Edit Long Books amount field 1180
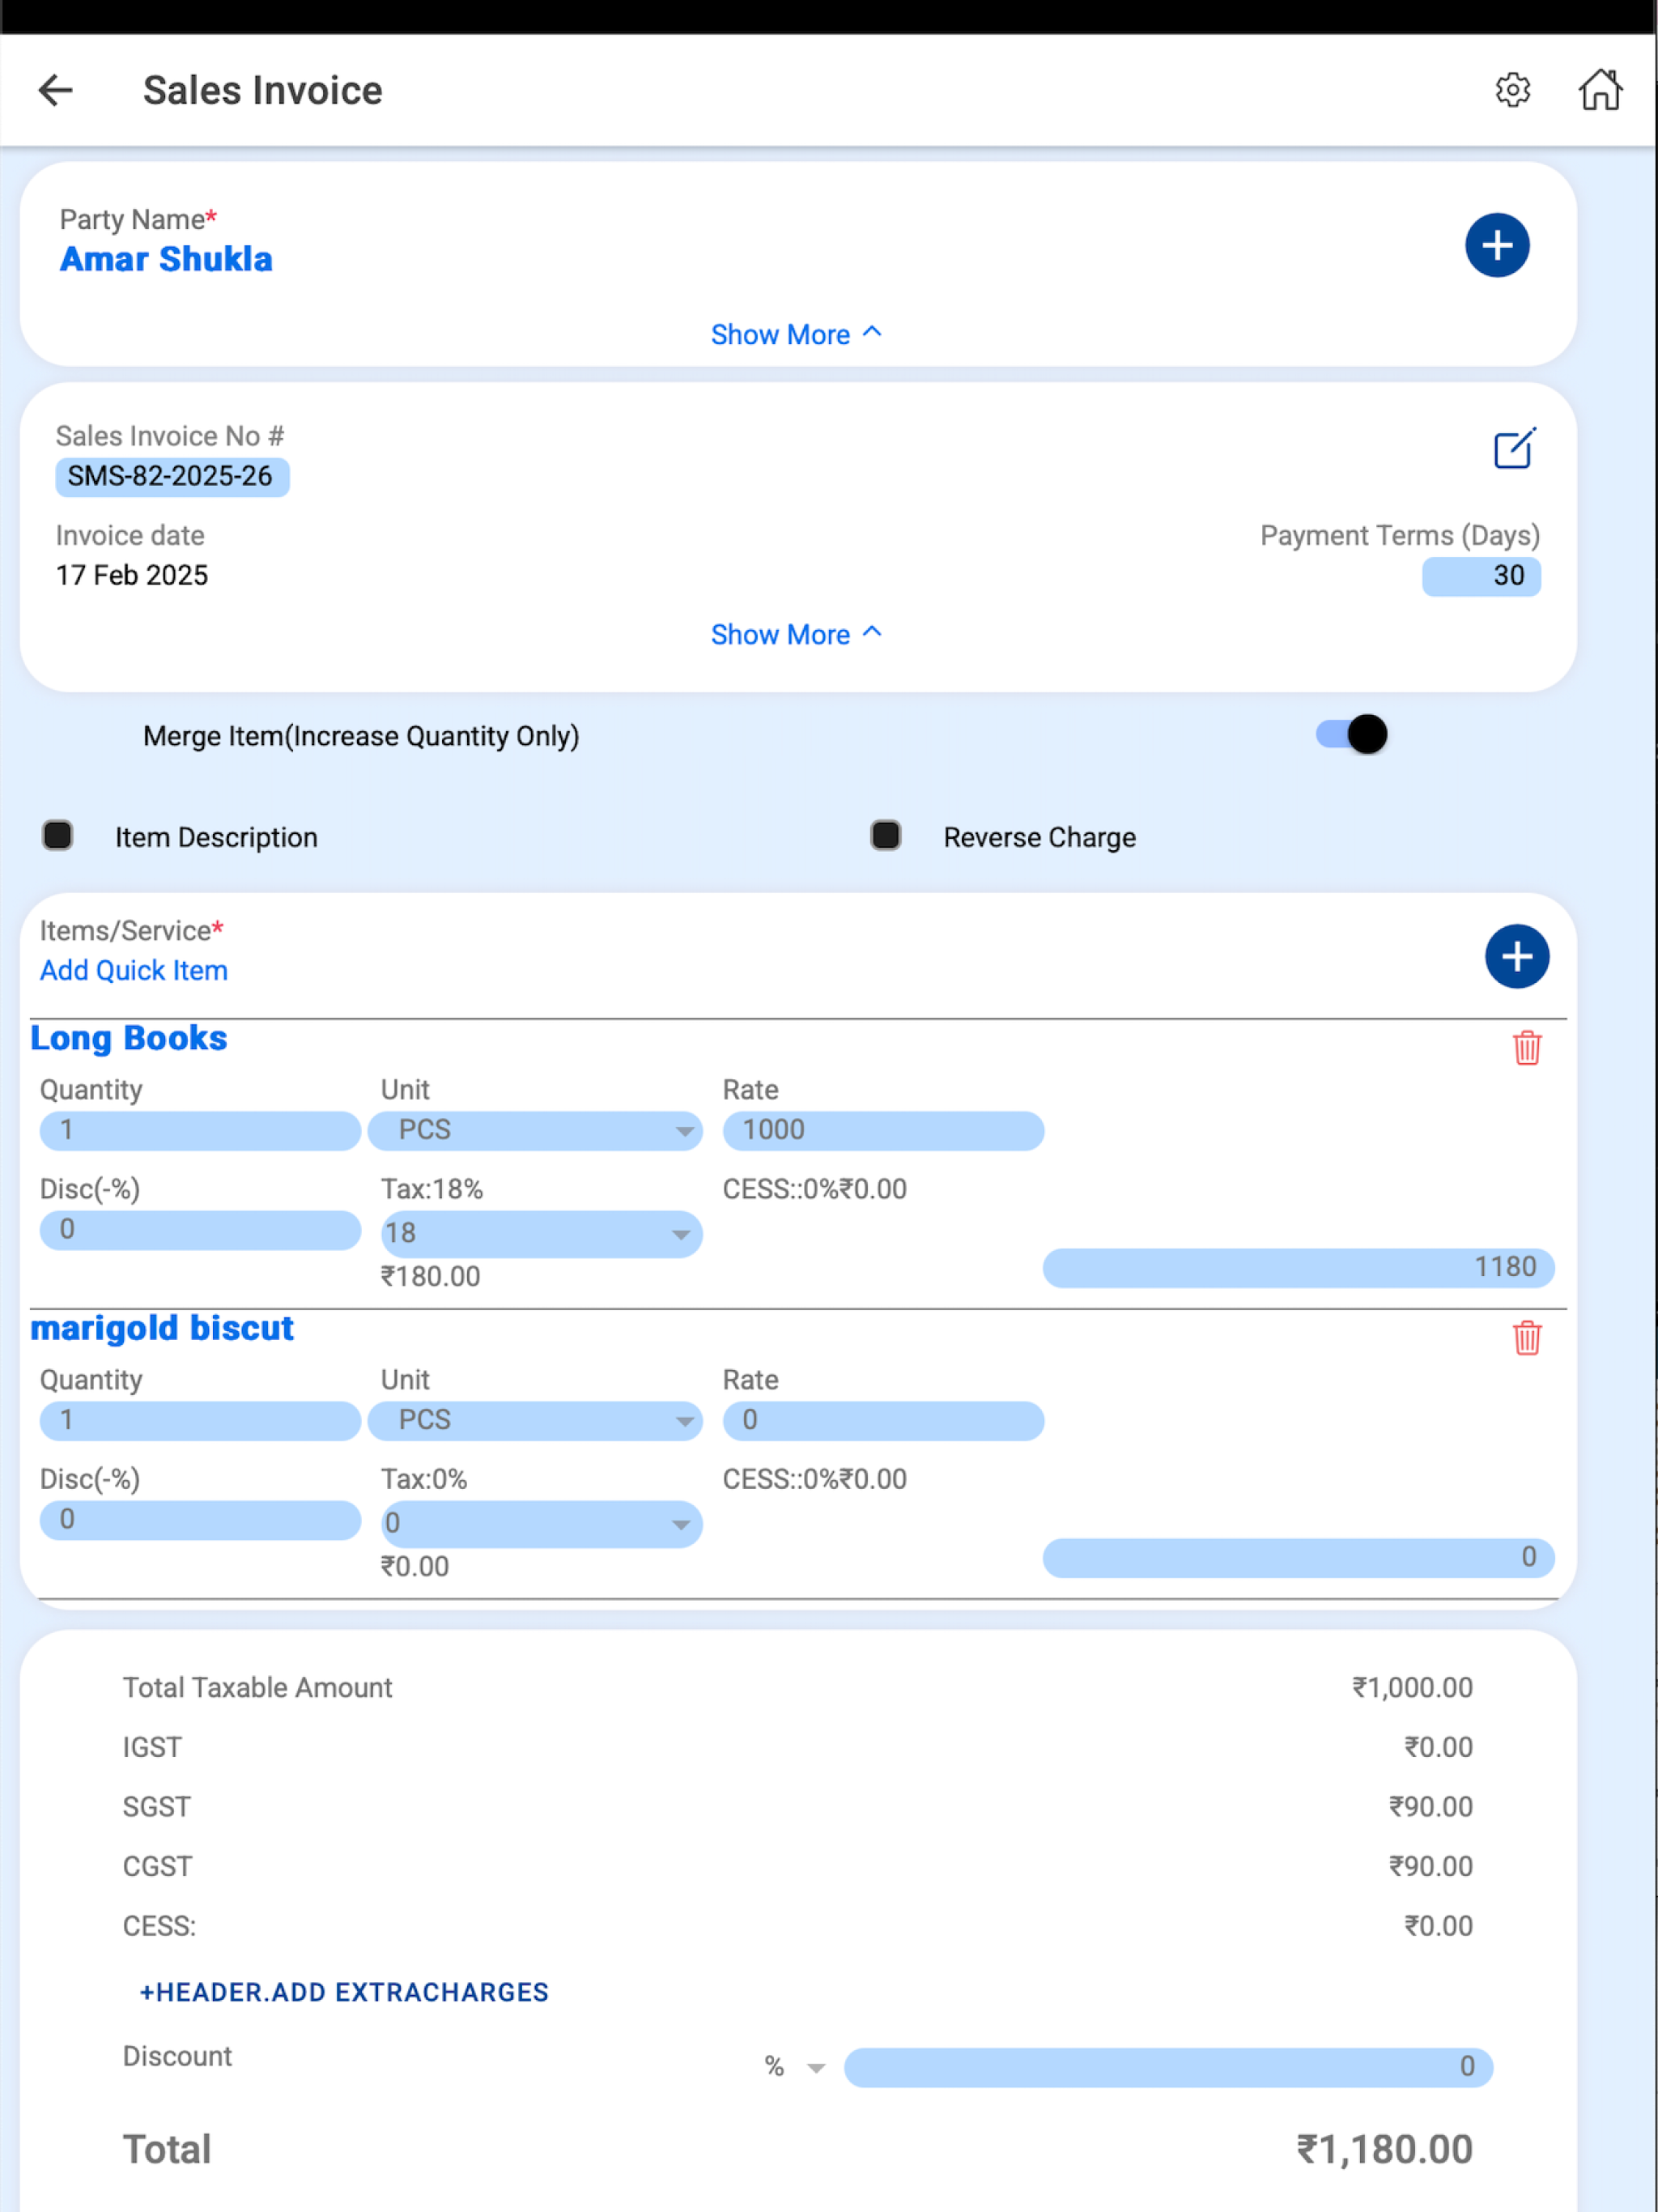The height and width of the screenshot is (2212, 1658). 1298,1268
